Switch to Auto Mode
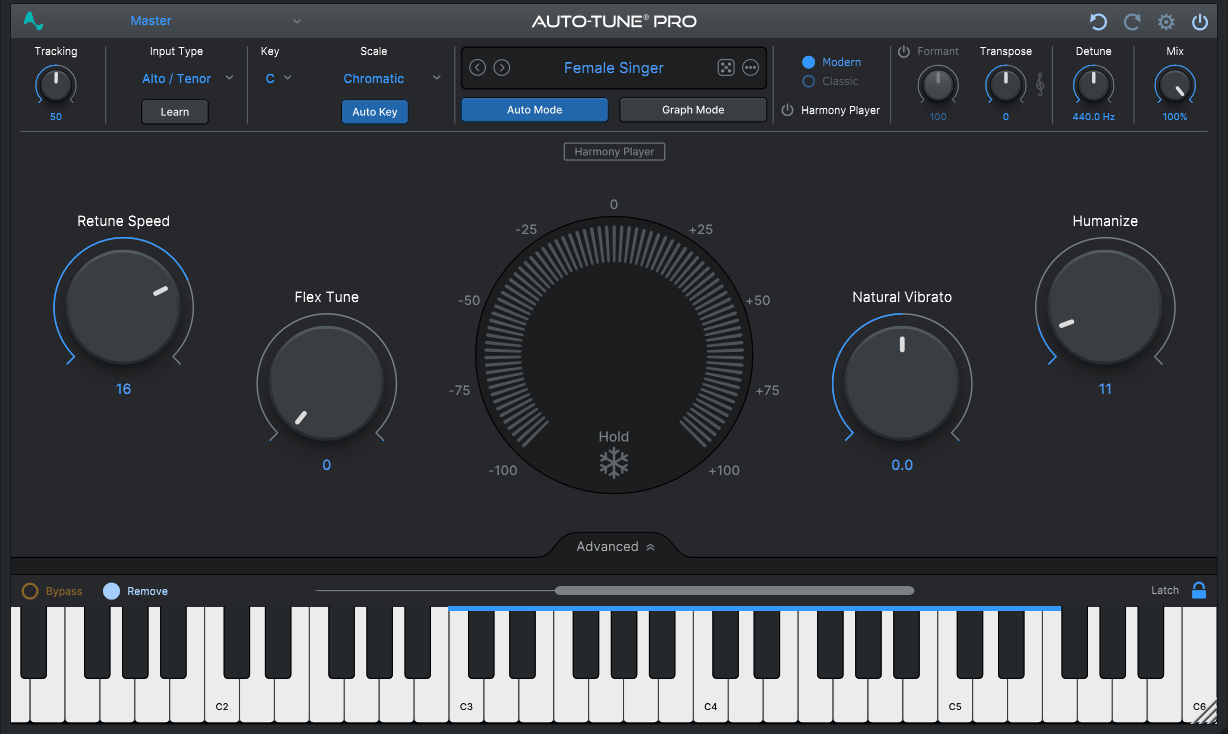The width and height of the screenshot is (1228, 734). pos(534,110)
